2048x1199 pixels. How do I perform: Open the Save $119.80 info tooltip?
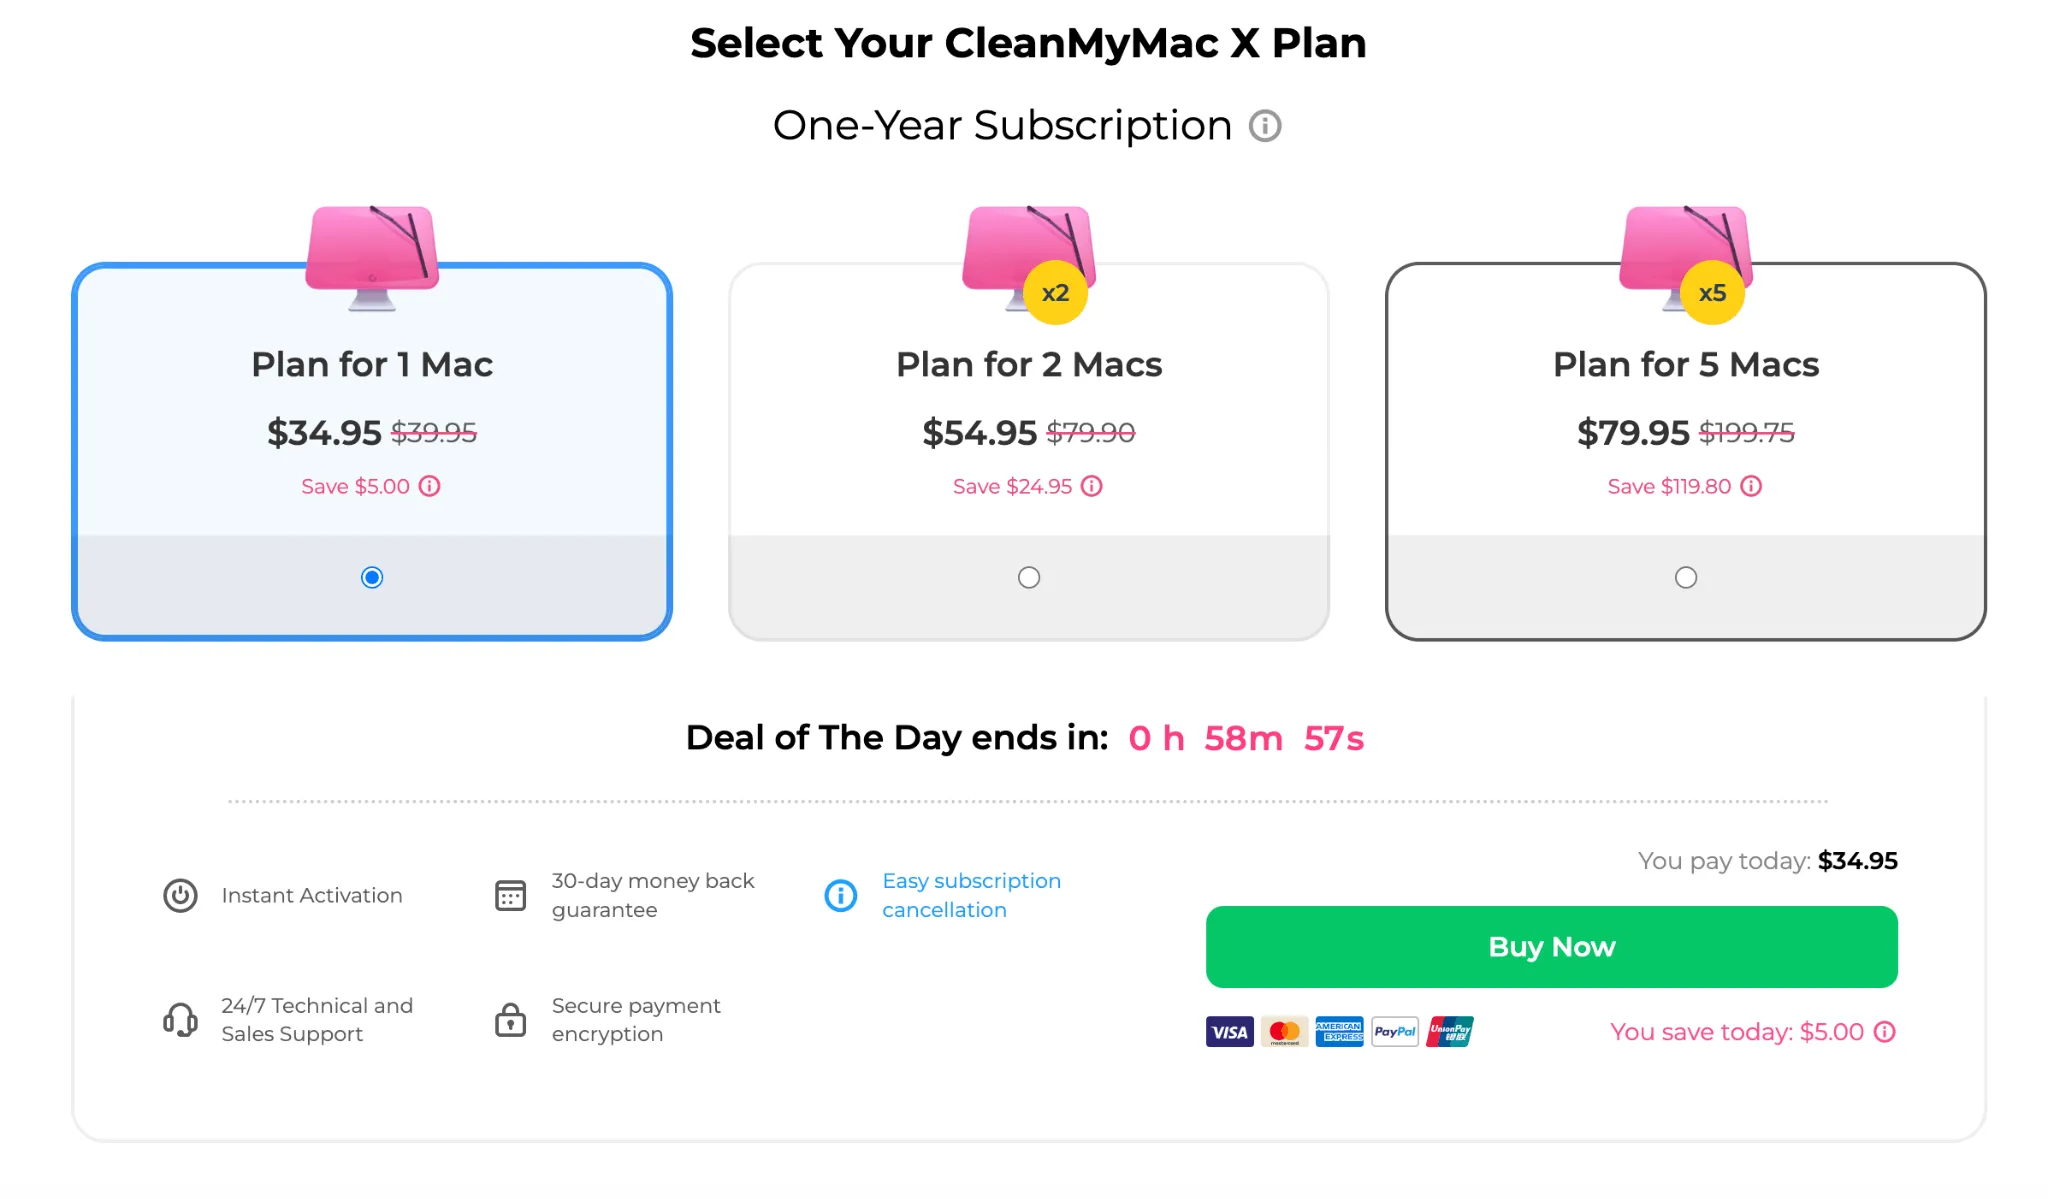[1751, 486]
